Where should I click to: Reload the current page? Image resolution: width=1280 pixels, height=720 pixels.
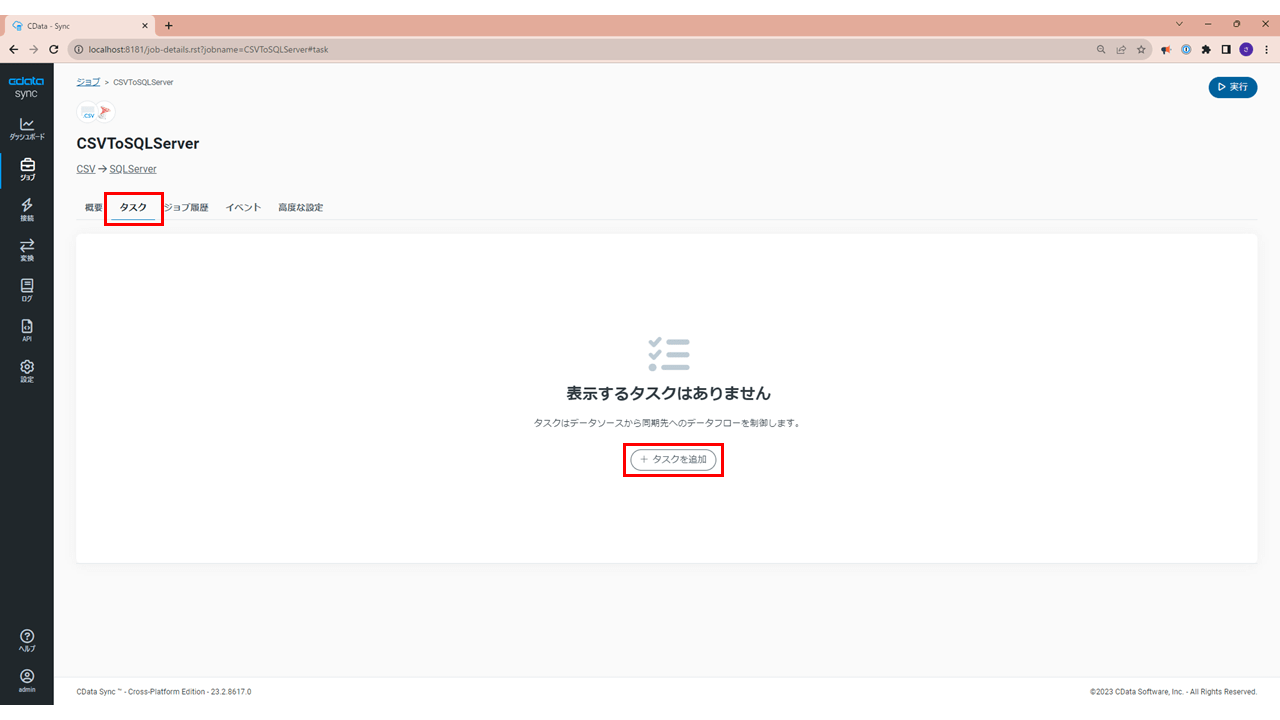click(x=54, y=49)
